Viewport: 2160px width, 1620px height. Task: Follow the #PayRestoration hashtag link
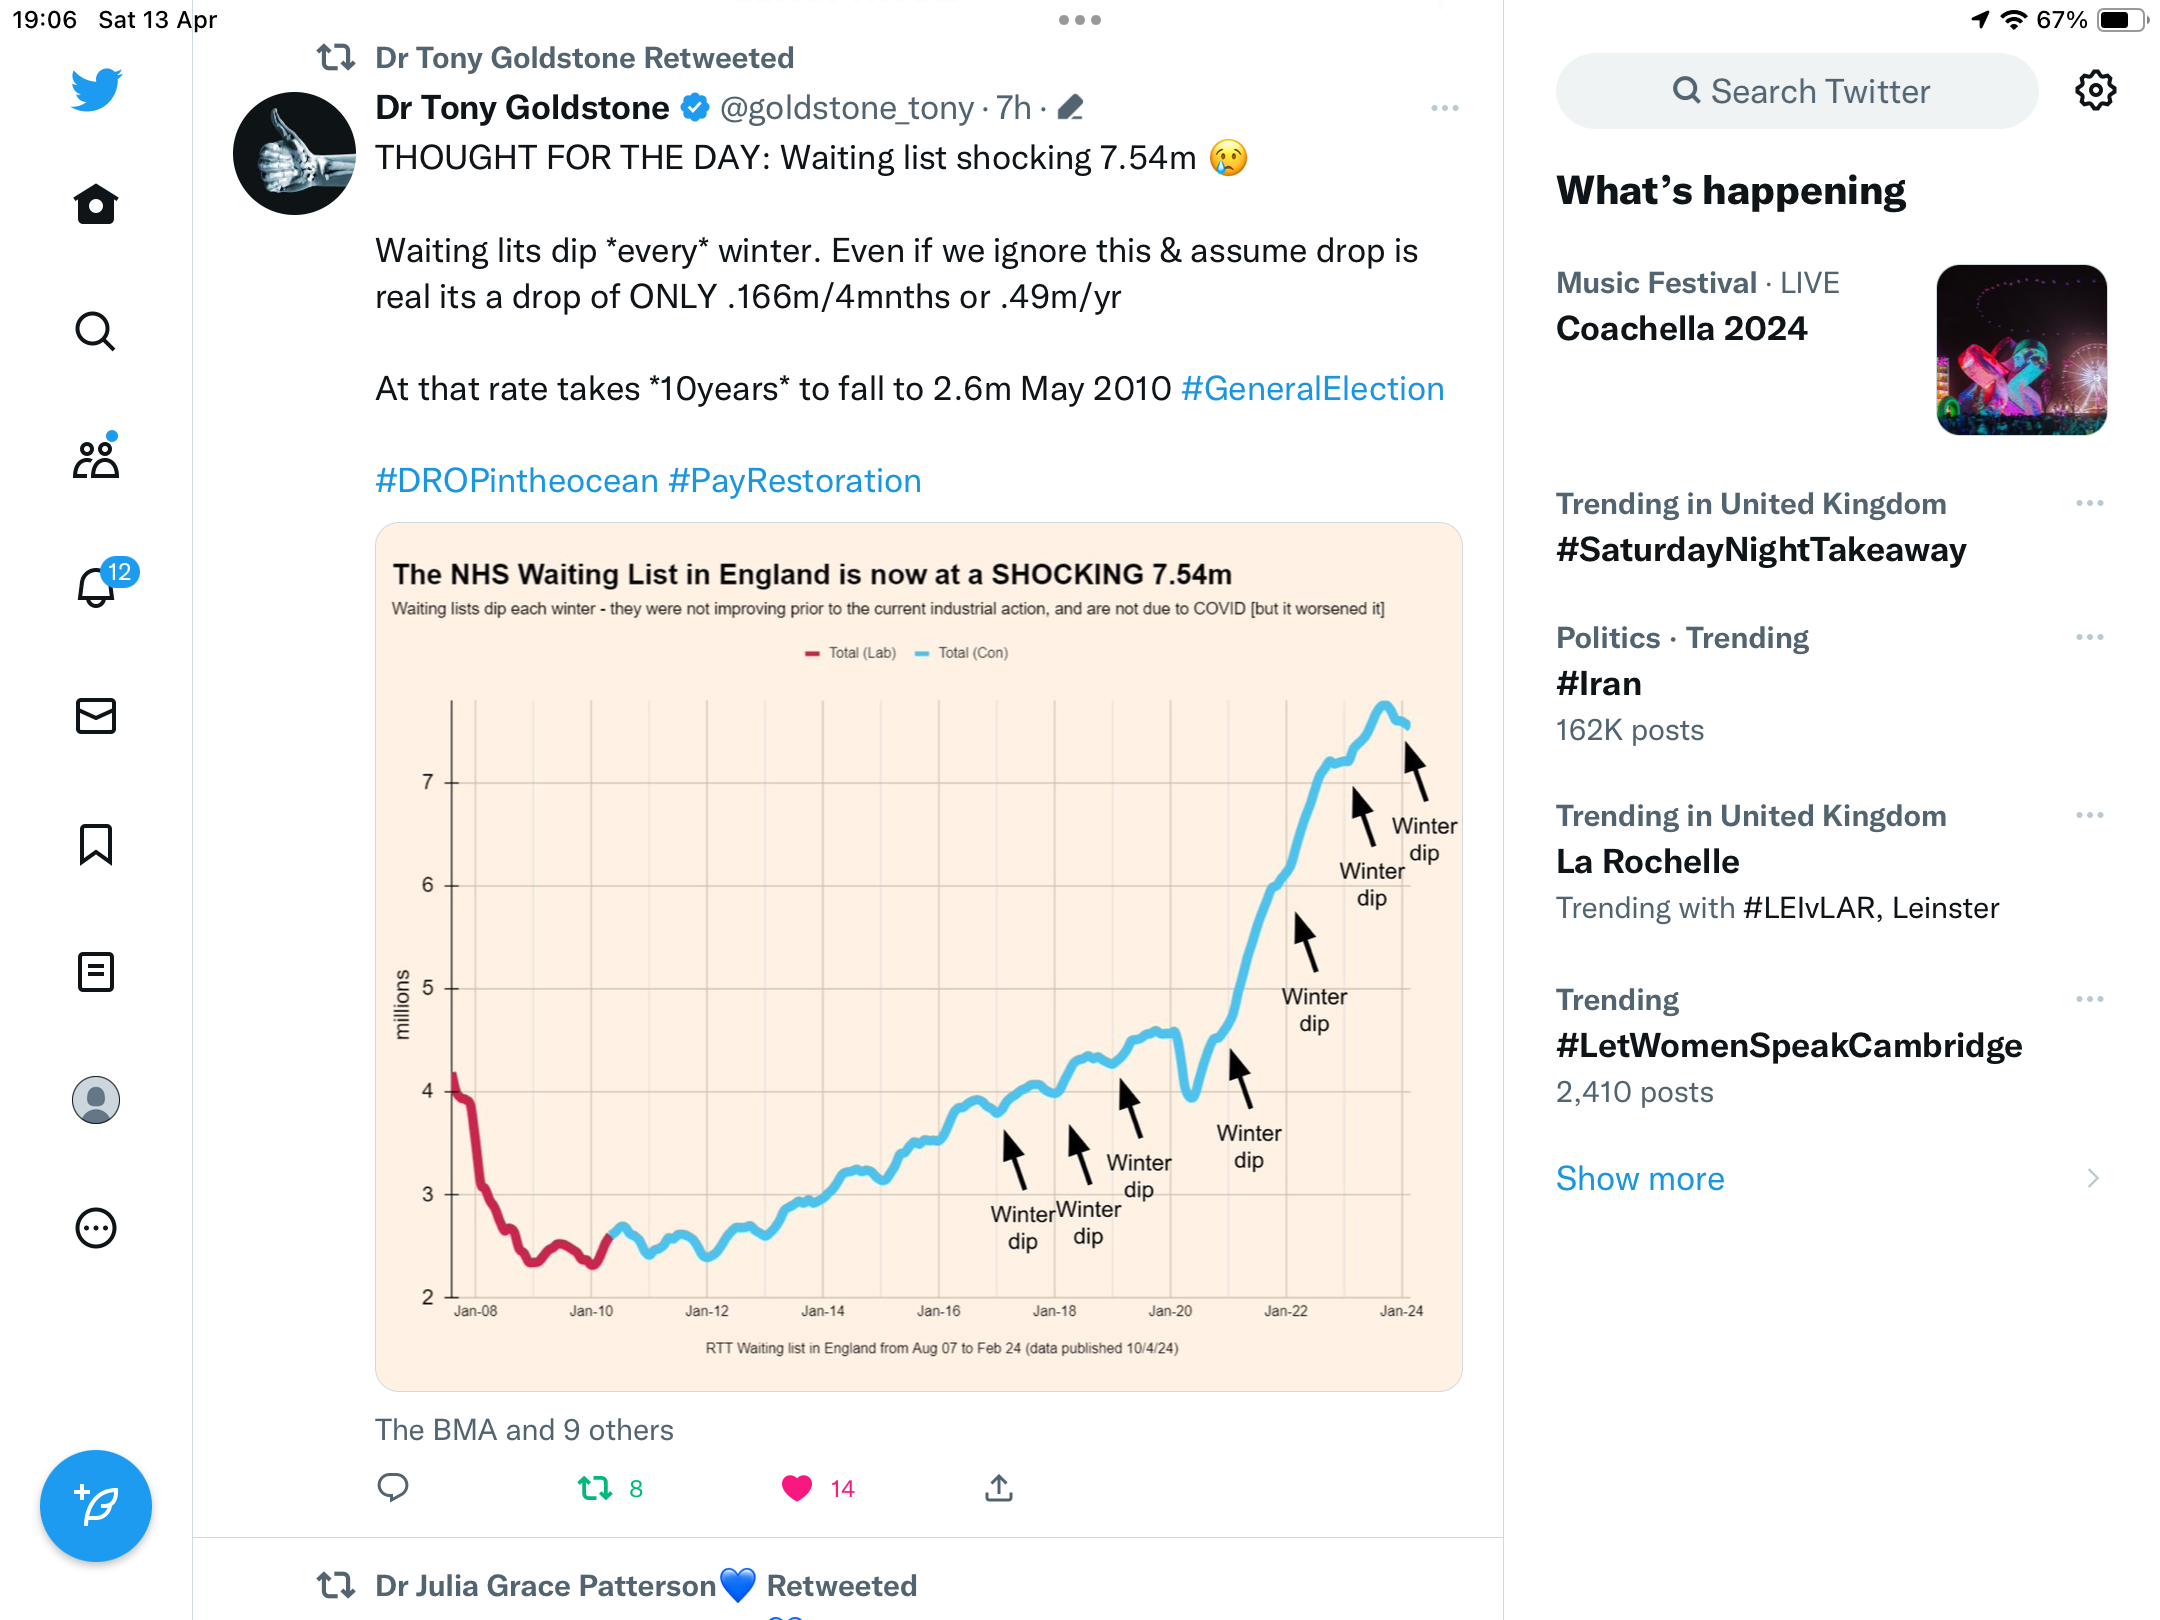tap(794, 480)
